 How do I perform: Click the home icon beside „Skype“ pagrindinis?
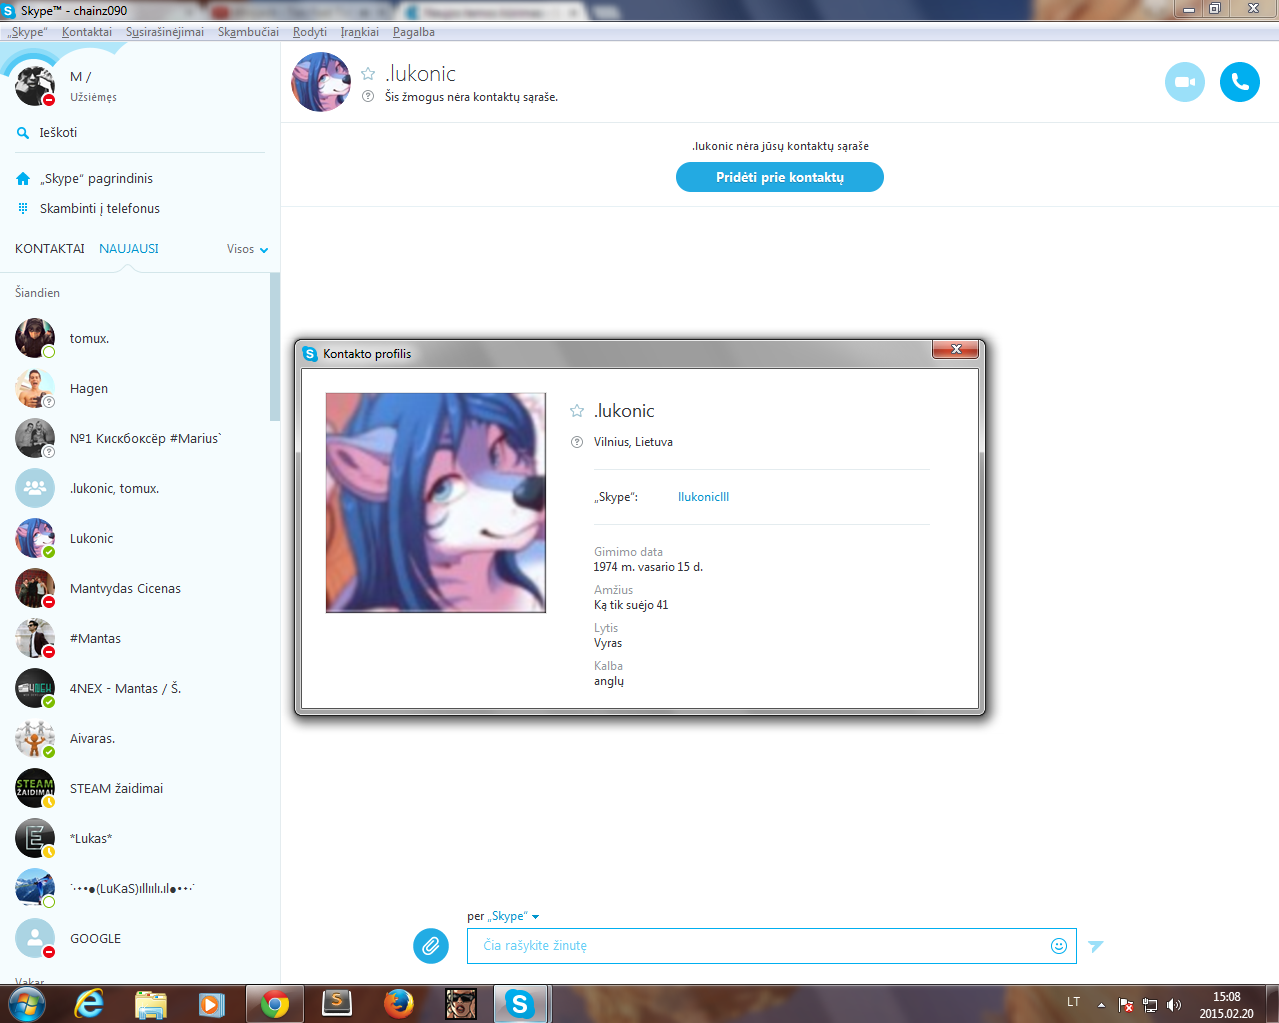pos(23,179)
